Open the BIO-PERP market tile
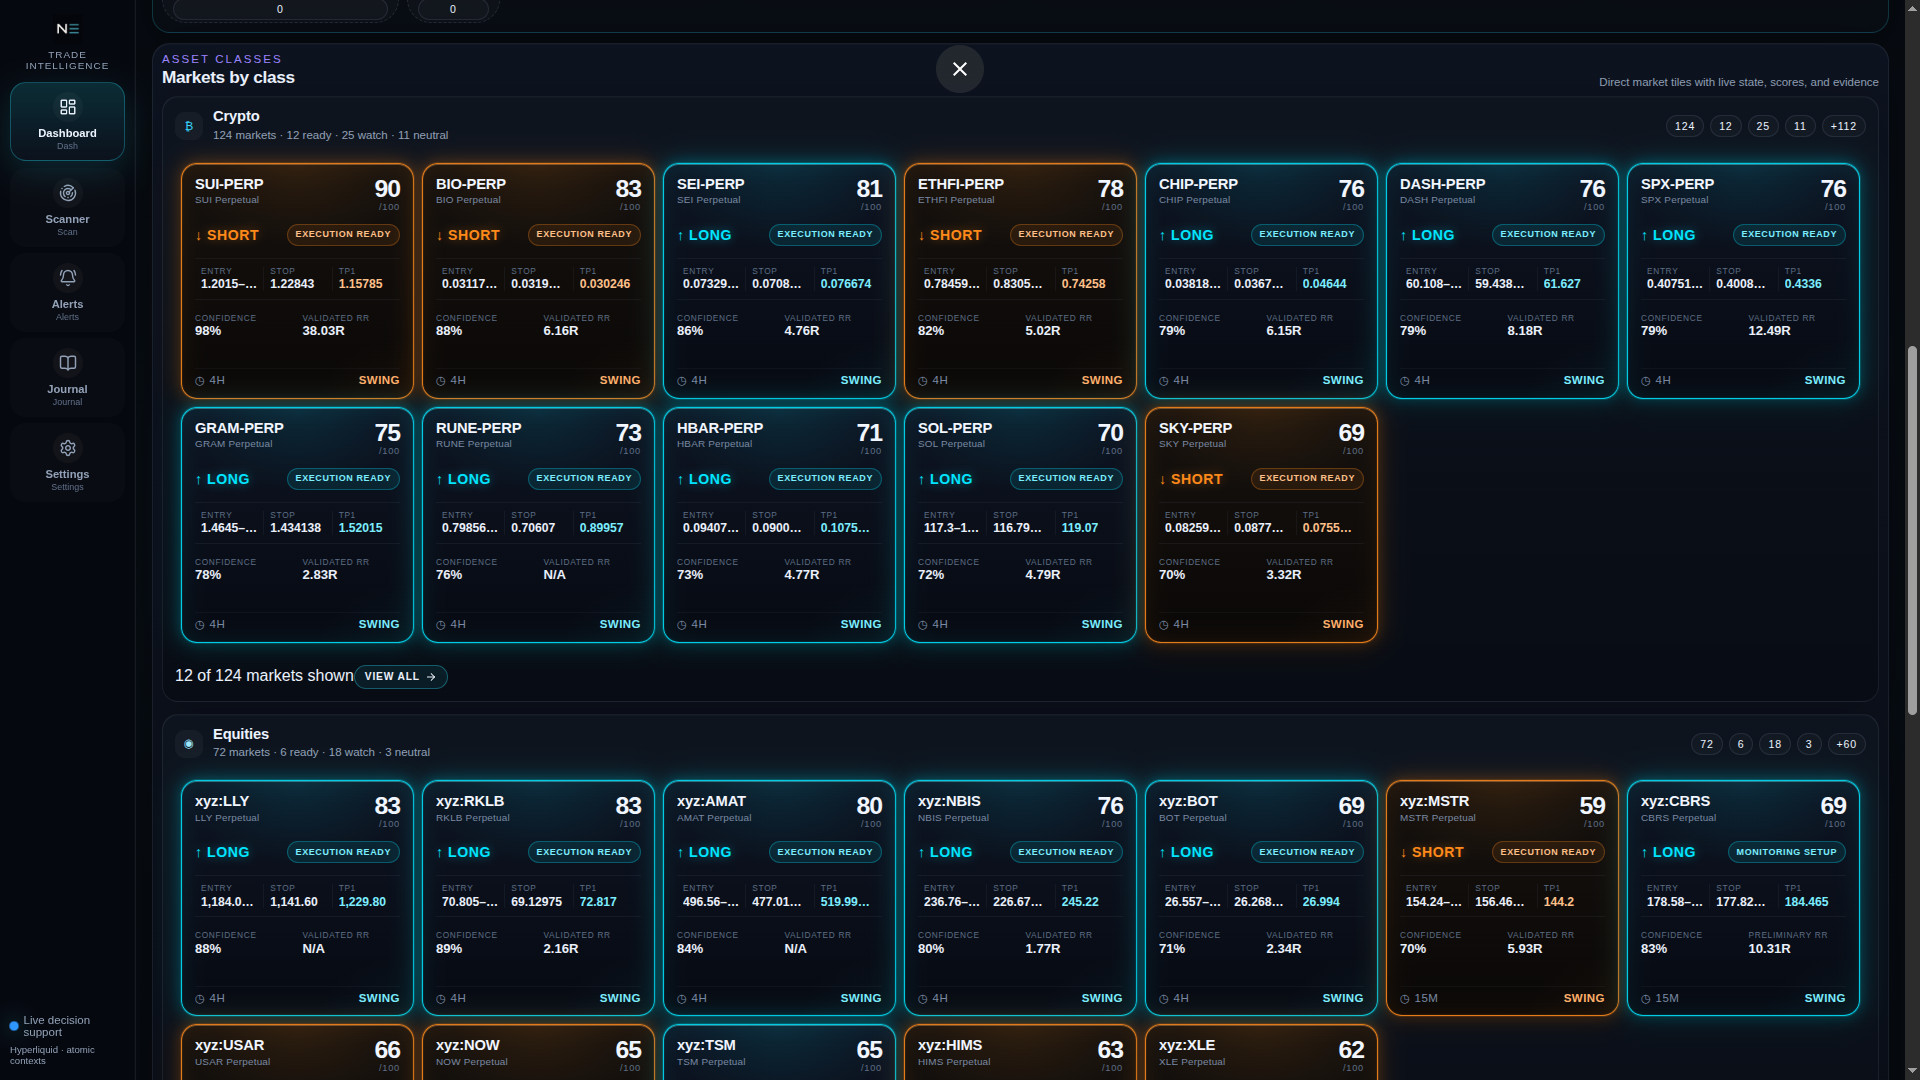Image resolution: width=1920 pixels, height=1080 pixels. click(538, 281)
